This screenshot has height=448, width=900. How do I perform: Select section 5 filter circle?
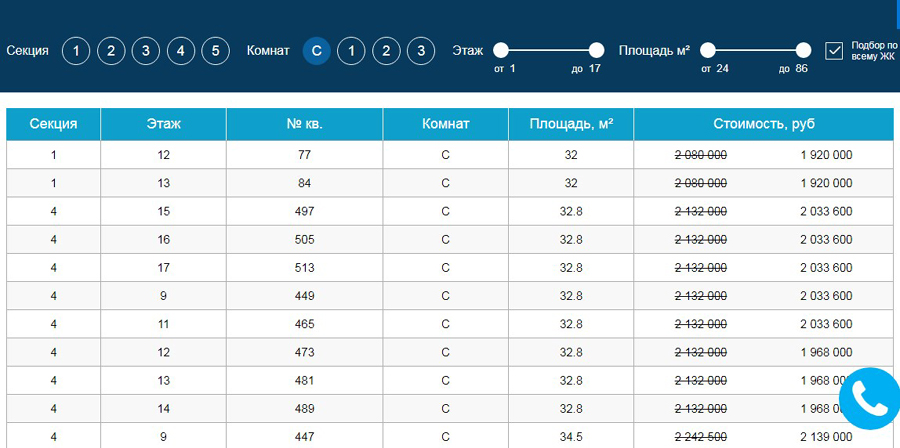point(215,51)
